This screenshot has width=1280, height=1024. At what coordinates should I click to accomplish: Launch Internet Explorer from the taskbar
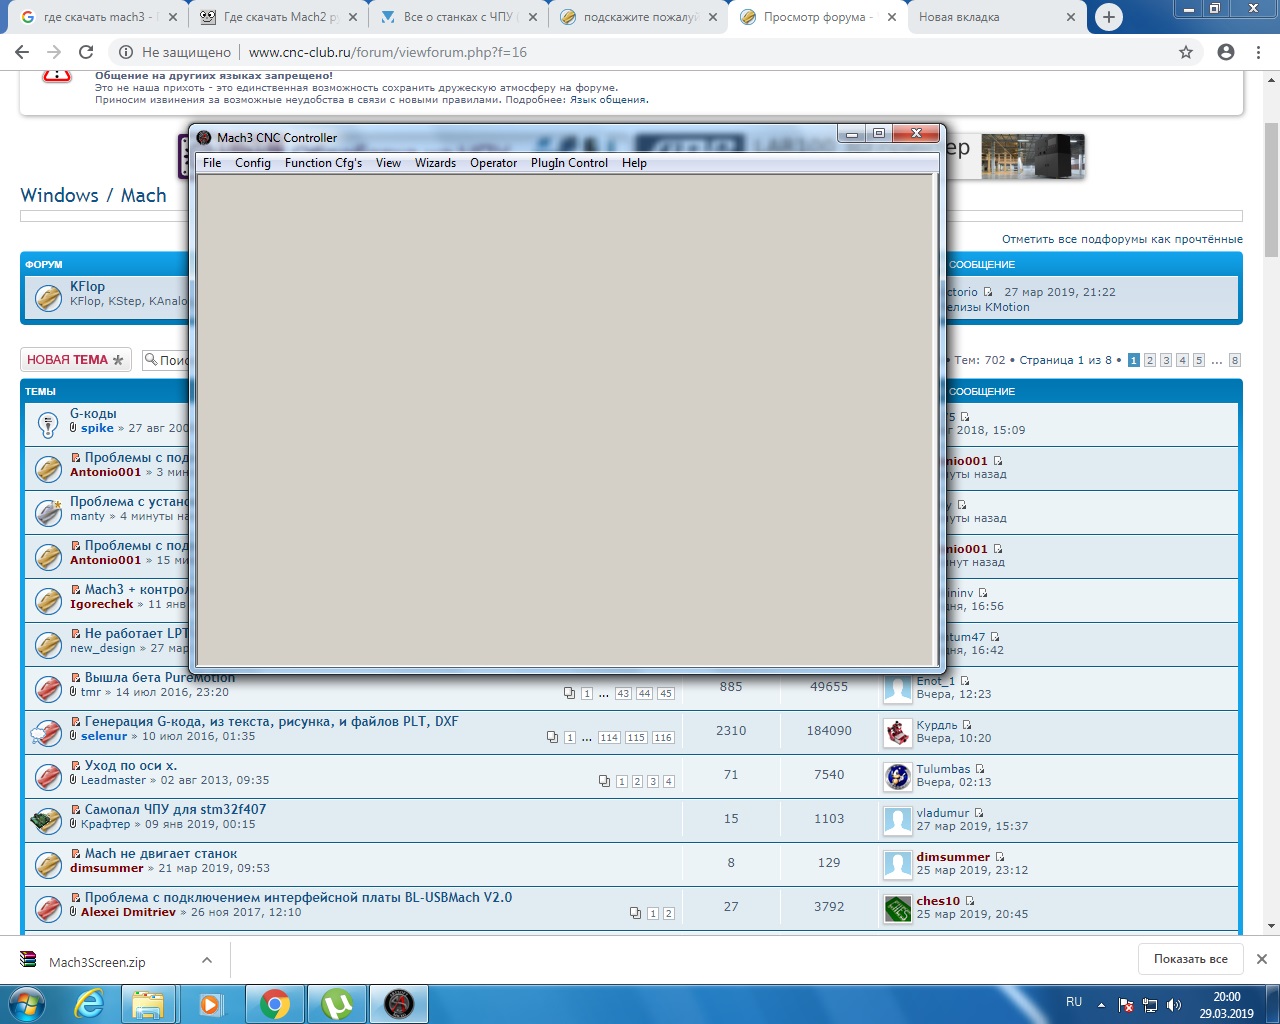pyautogui.click(x=90, y=1004)
